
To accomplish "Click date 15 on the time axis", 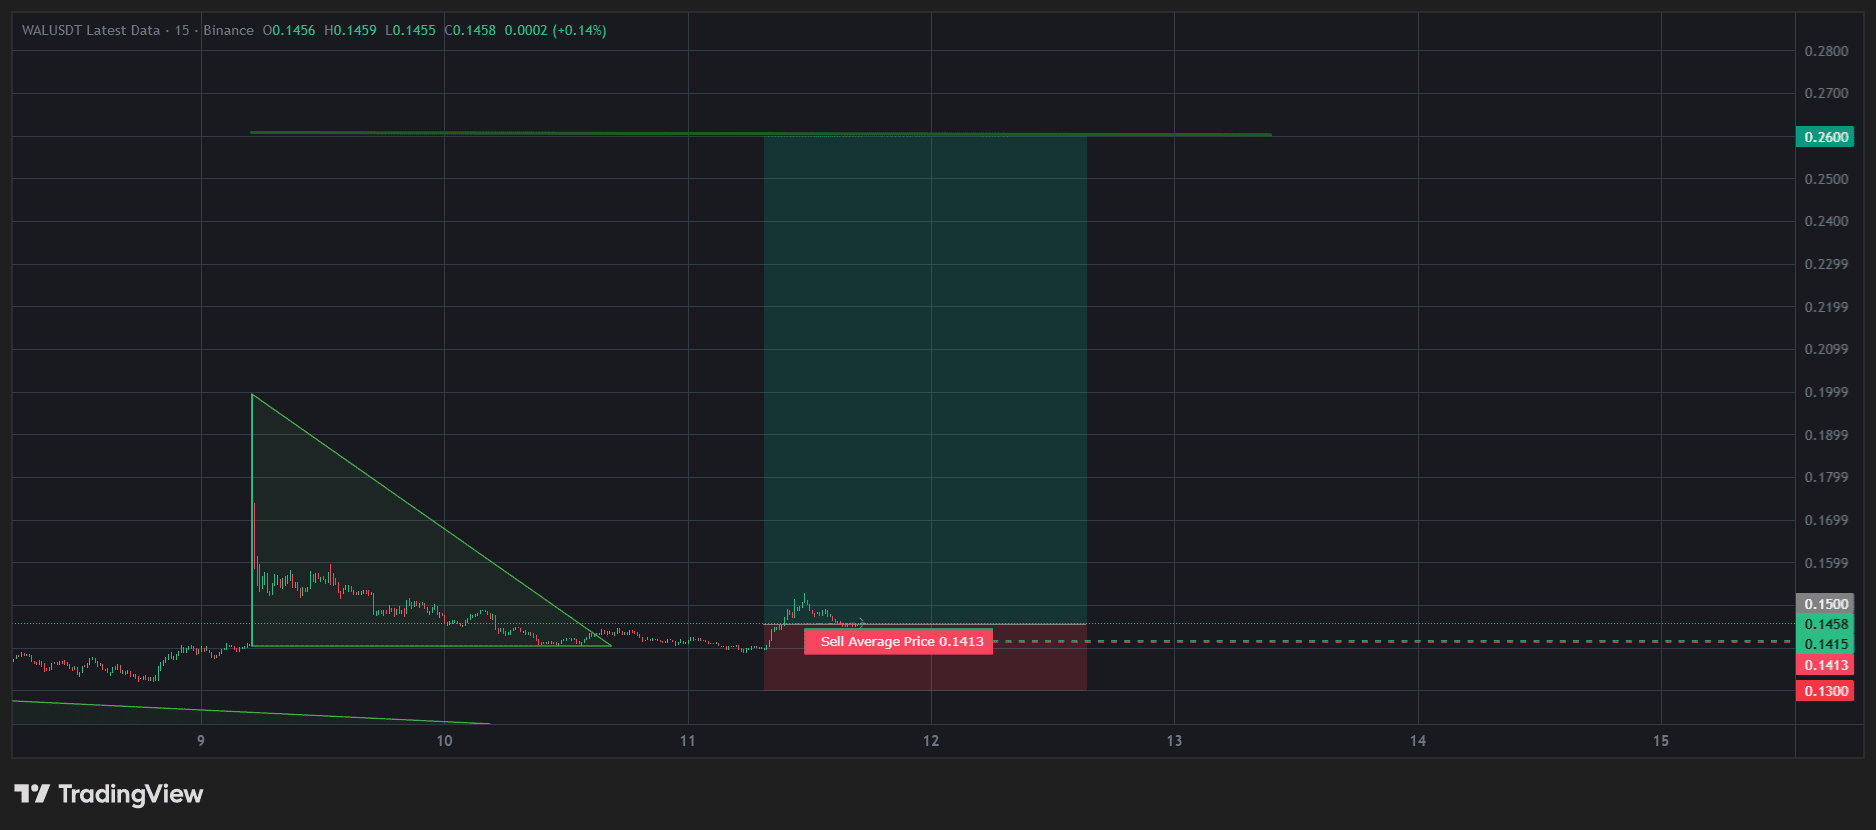I will pos(1661,741).
